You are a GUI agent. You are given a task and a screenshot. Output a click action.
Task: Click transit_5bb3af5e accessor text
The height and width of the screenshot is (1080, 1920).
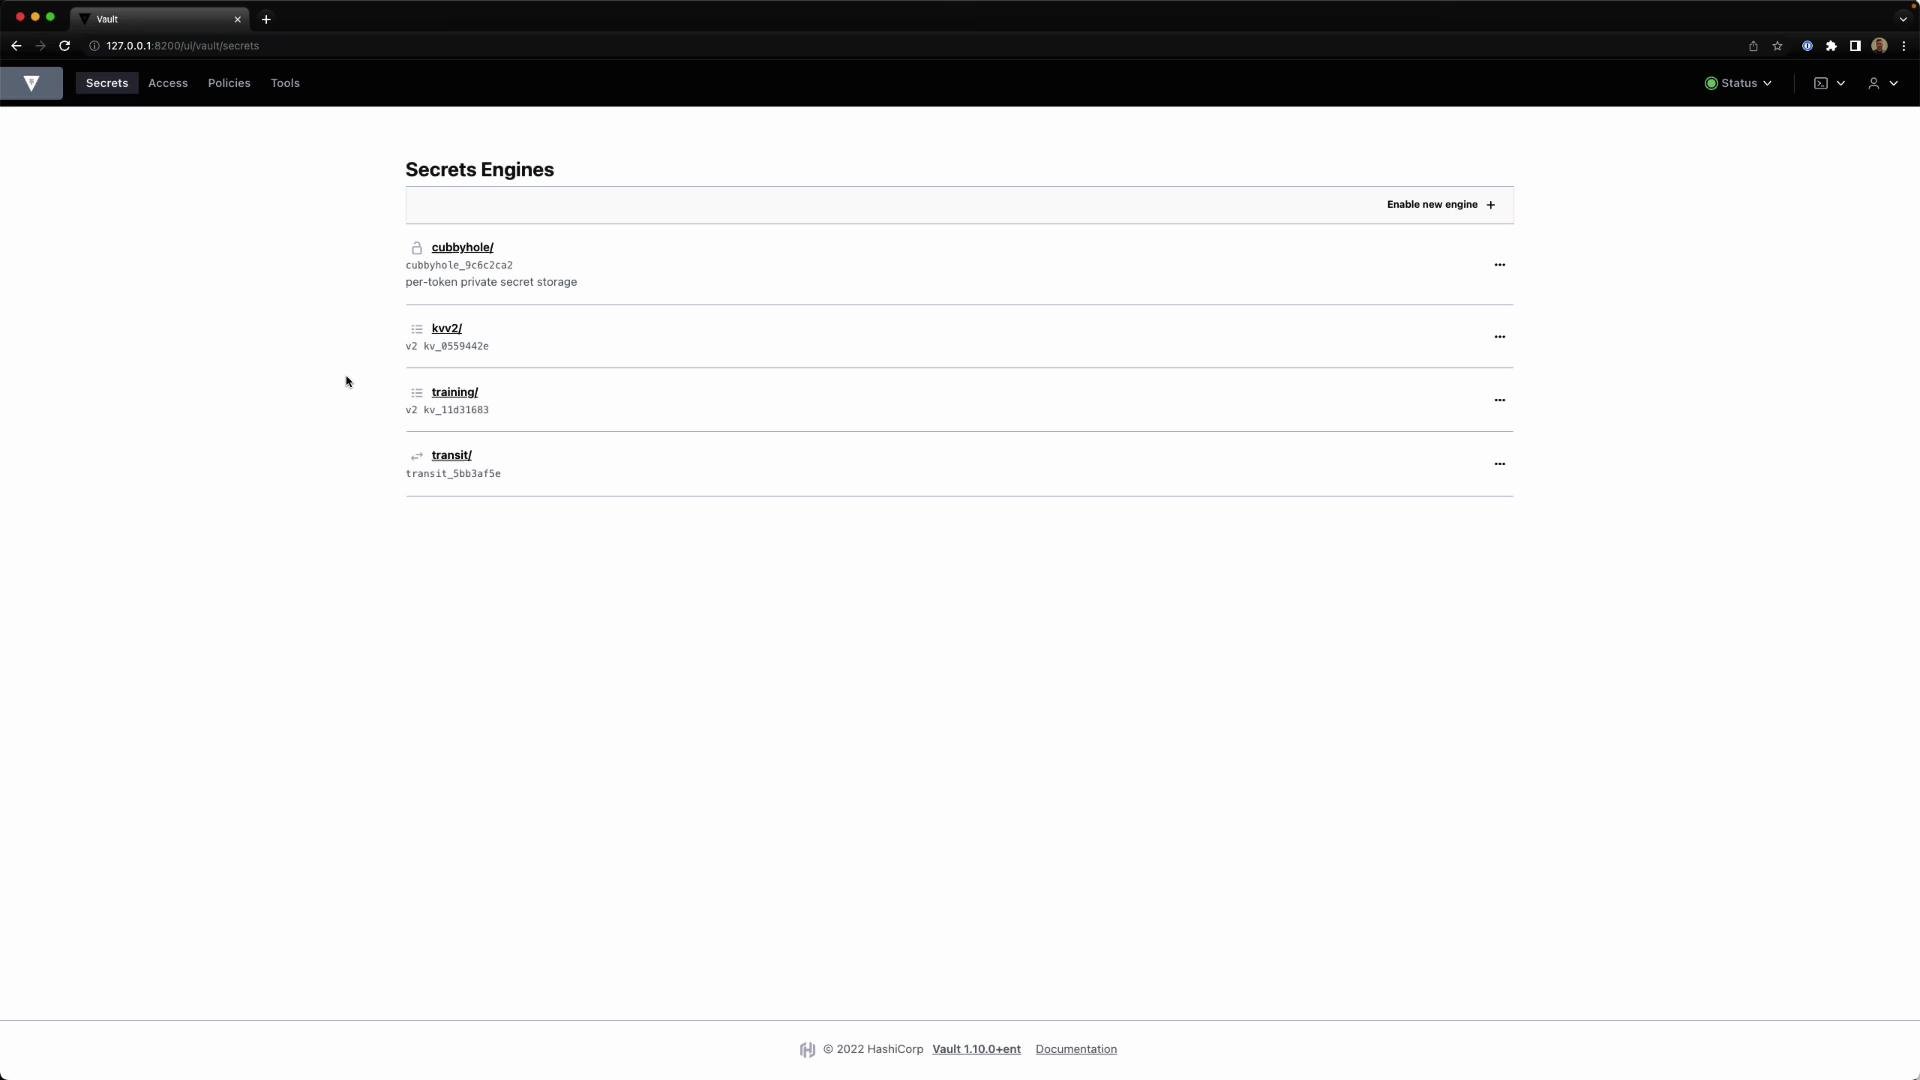[x=453, y=474]
